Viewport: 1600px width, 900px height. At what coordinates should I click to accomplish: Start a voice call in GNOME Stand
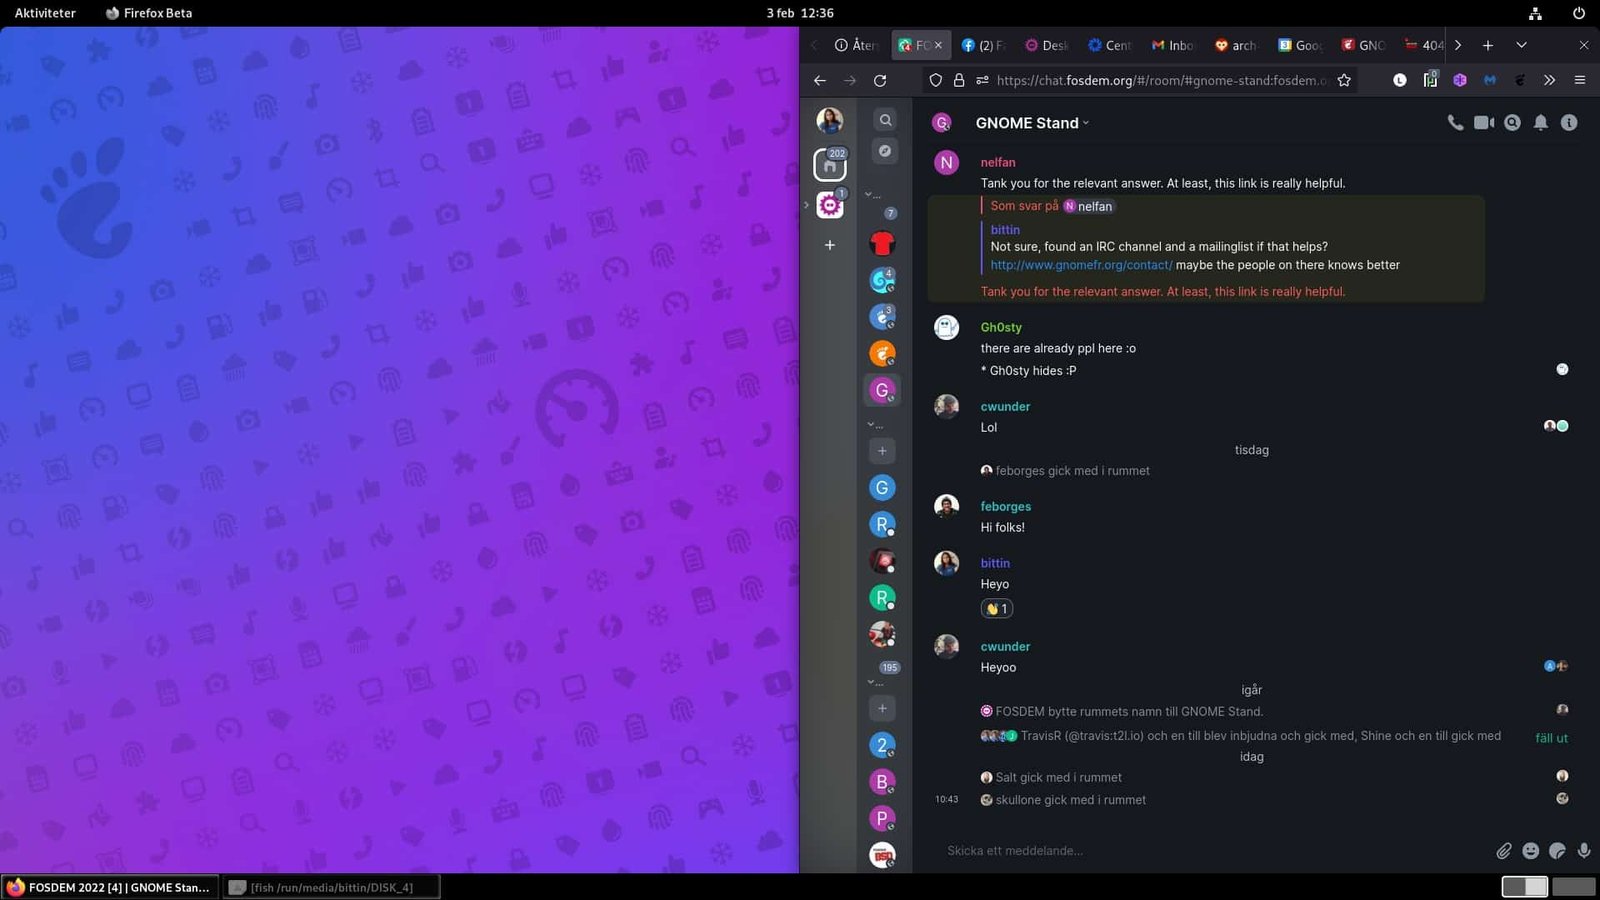pos(1455,123)
